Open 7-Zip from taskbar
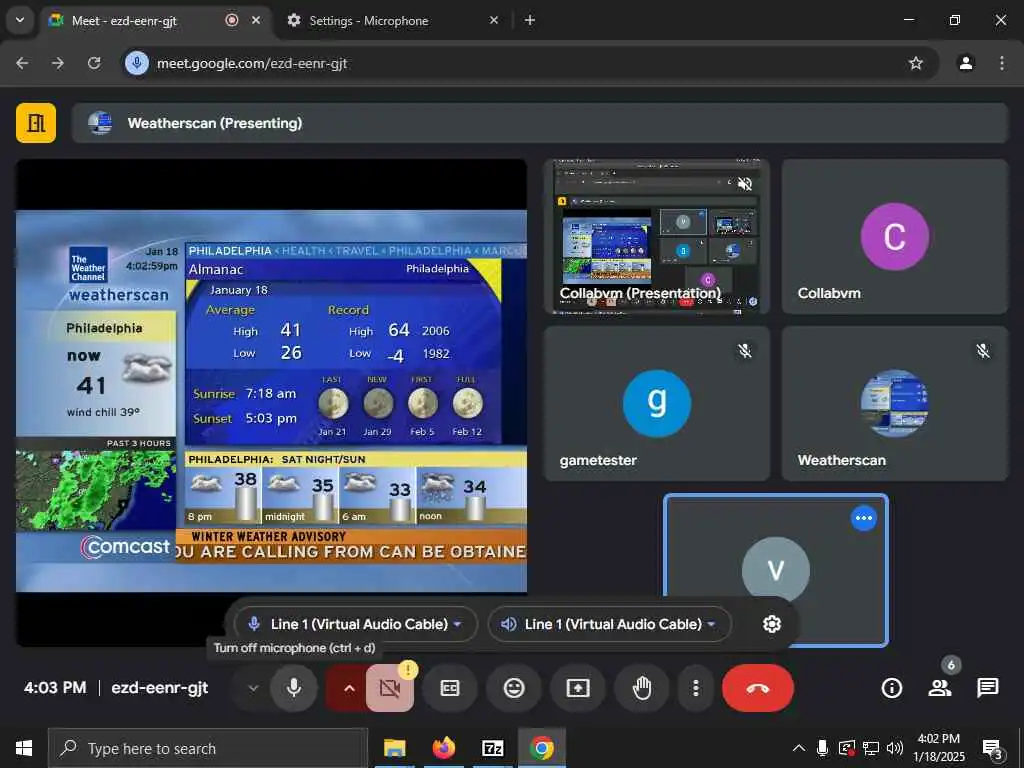The width and height of the screenshot is (1024, 768). click(x=492, y=748)
